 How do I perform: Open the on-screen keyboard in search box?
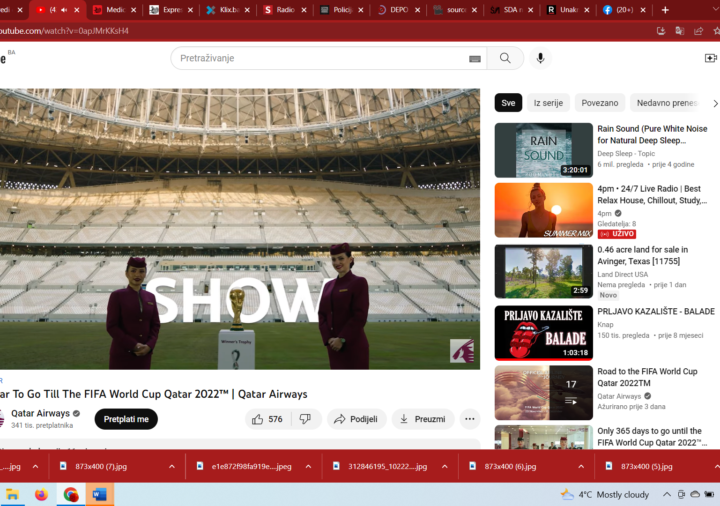tap(474, 59)
